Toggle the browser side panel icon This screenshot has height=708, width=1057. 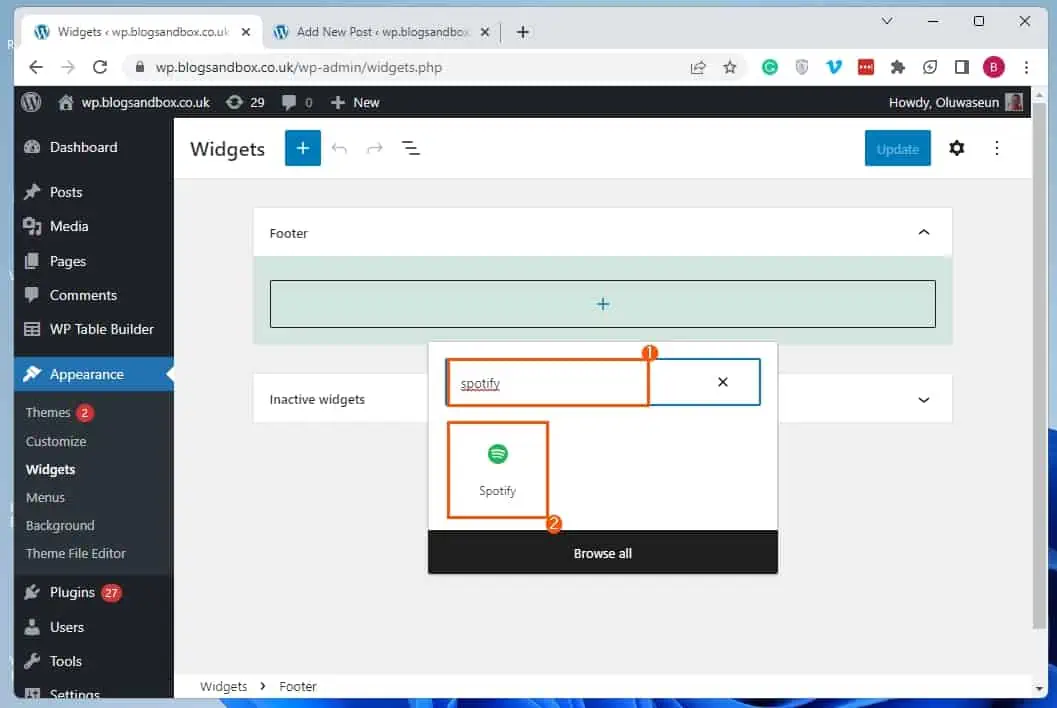tap(961, 67)
